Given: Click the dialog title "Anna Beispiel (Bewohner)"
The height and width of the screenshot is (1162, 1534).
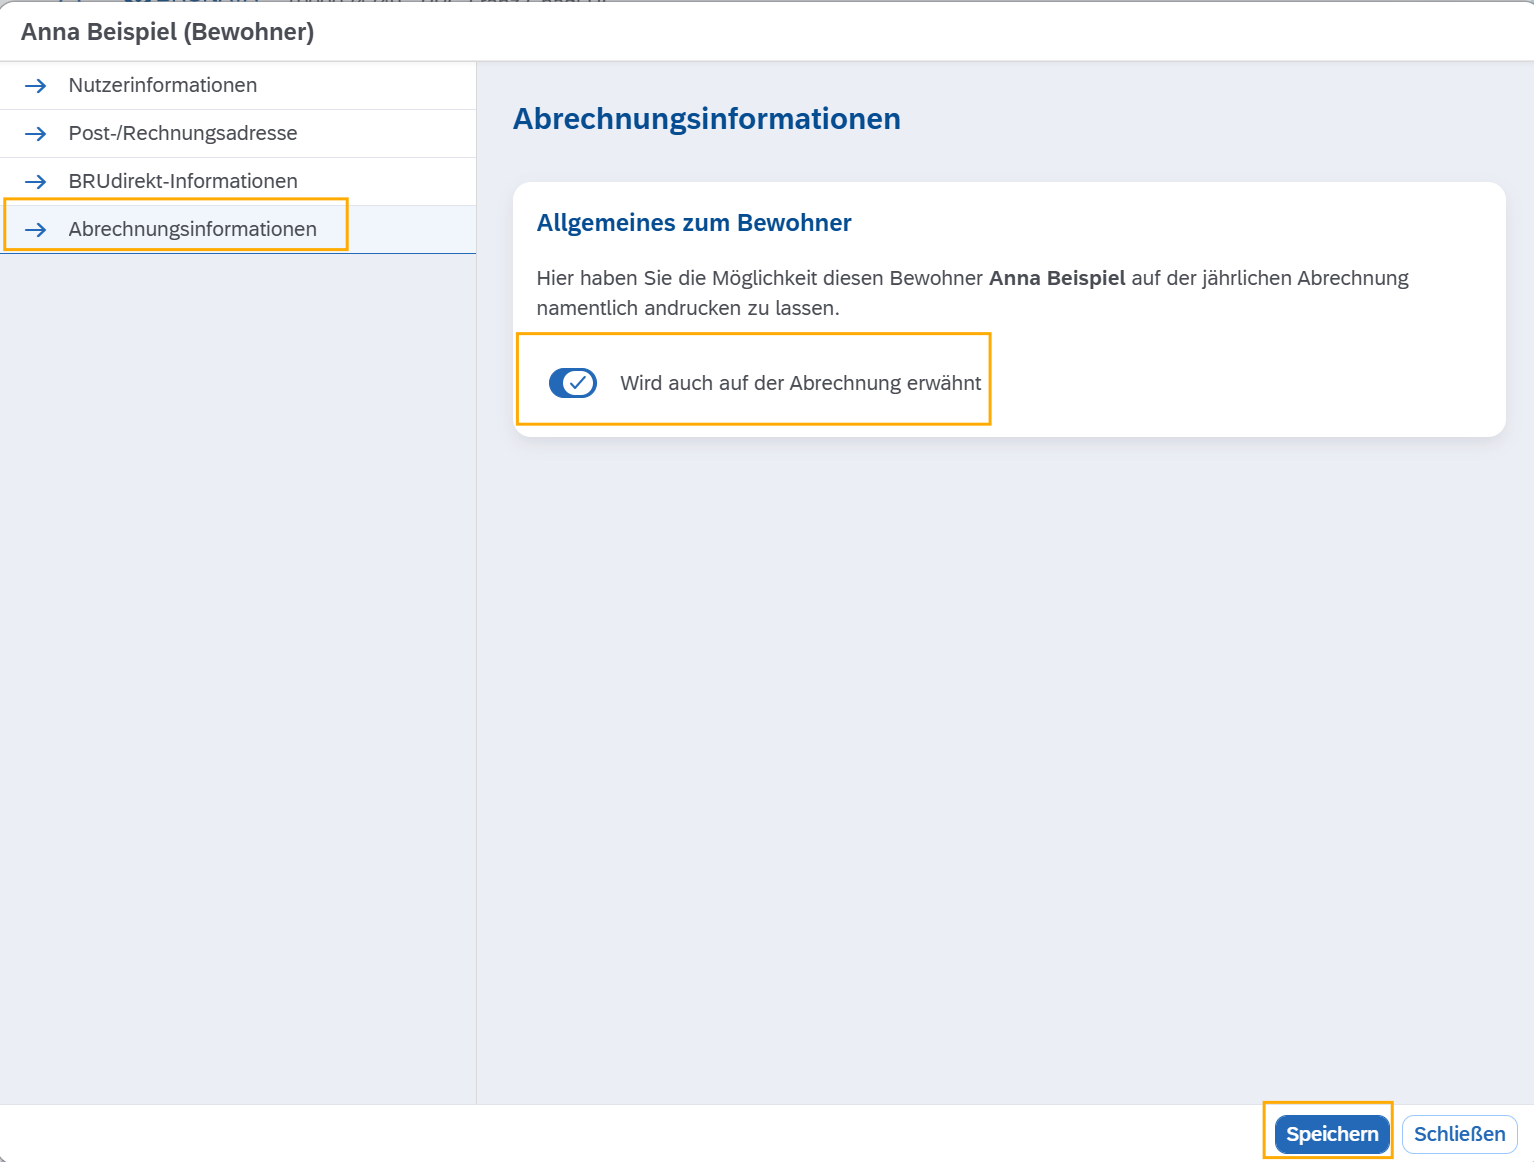Looking at the screenshot, I should pos(167,32).
